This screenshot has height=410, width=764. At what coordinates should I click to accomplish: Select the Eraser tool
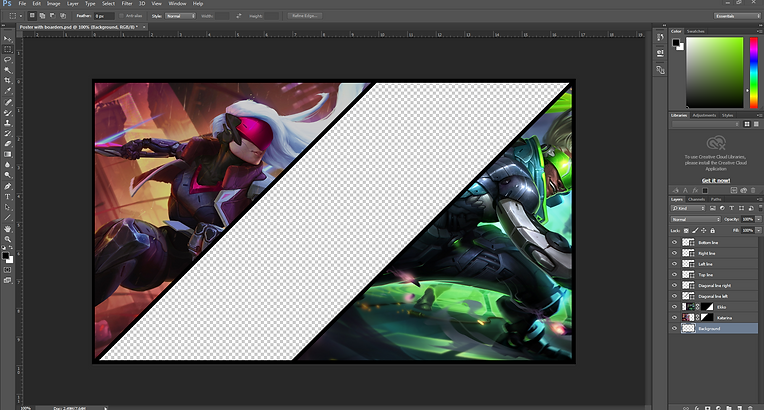(x=7, y=144)
